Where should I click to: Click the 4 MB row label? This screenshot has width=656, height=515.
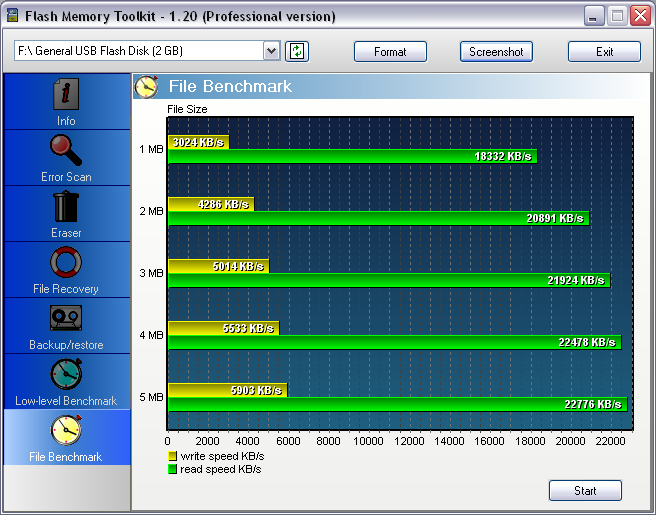click(x=151, y=335)
